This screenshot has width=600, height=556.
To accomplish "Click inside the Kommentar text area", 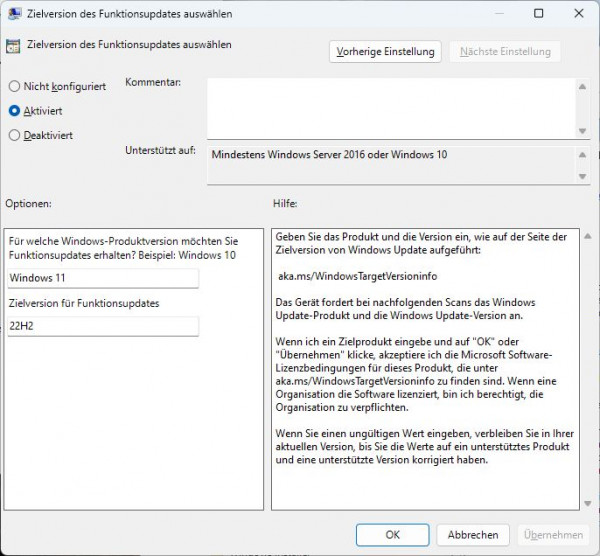I will [x=391, y=108].
